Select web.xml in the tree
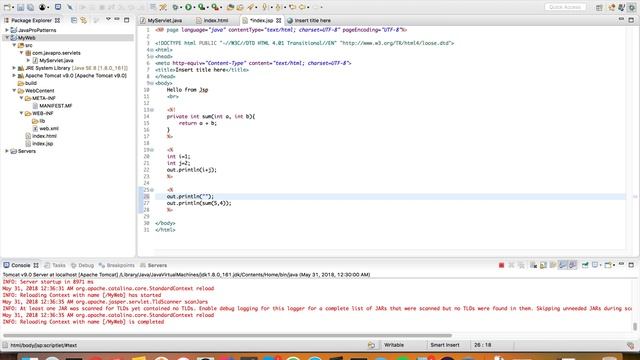This screenshot has width=640, height=360. pyautogui.click(x=49, y=128)
